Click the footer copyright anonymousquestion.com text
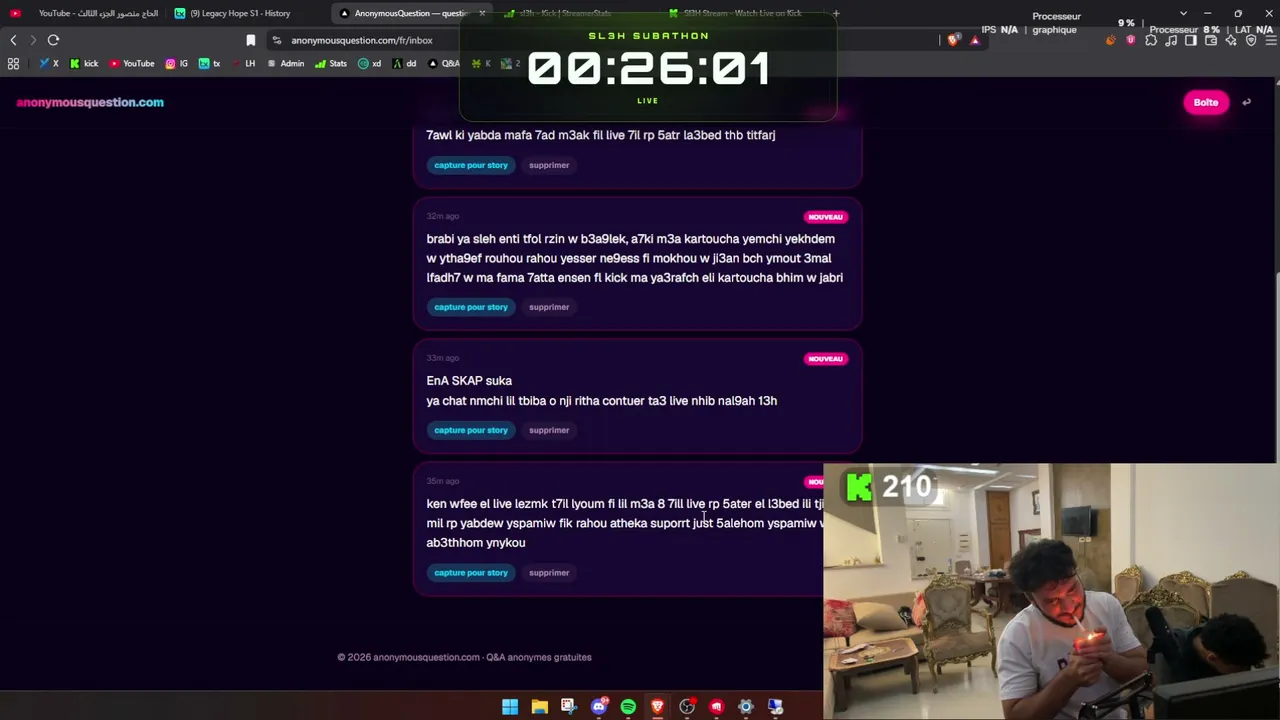This screenshot has width=1280, height=720. (x=464, y=657)
